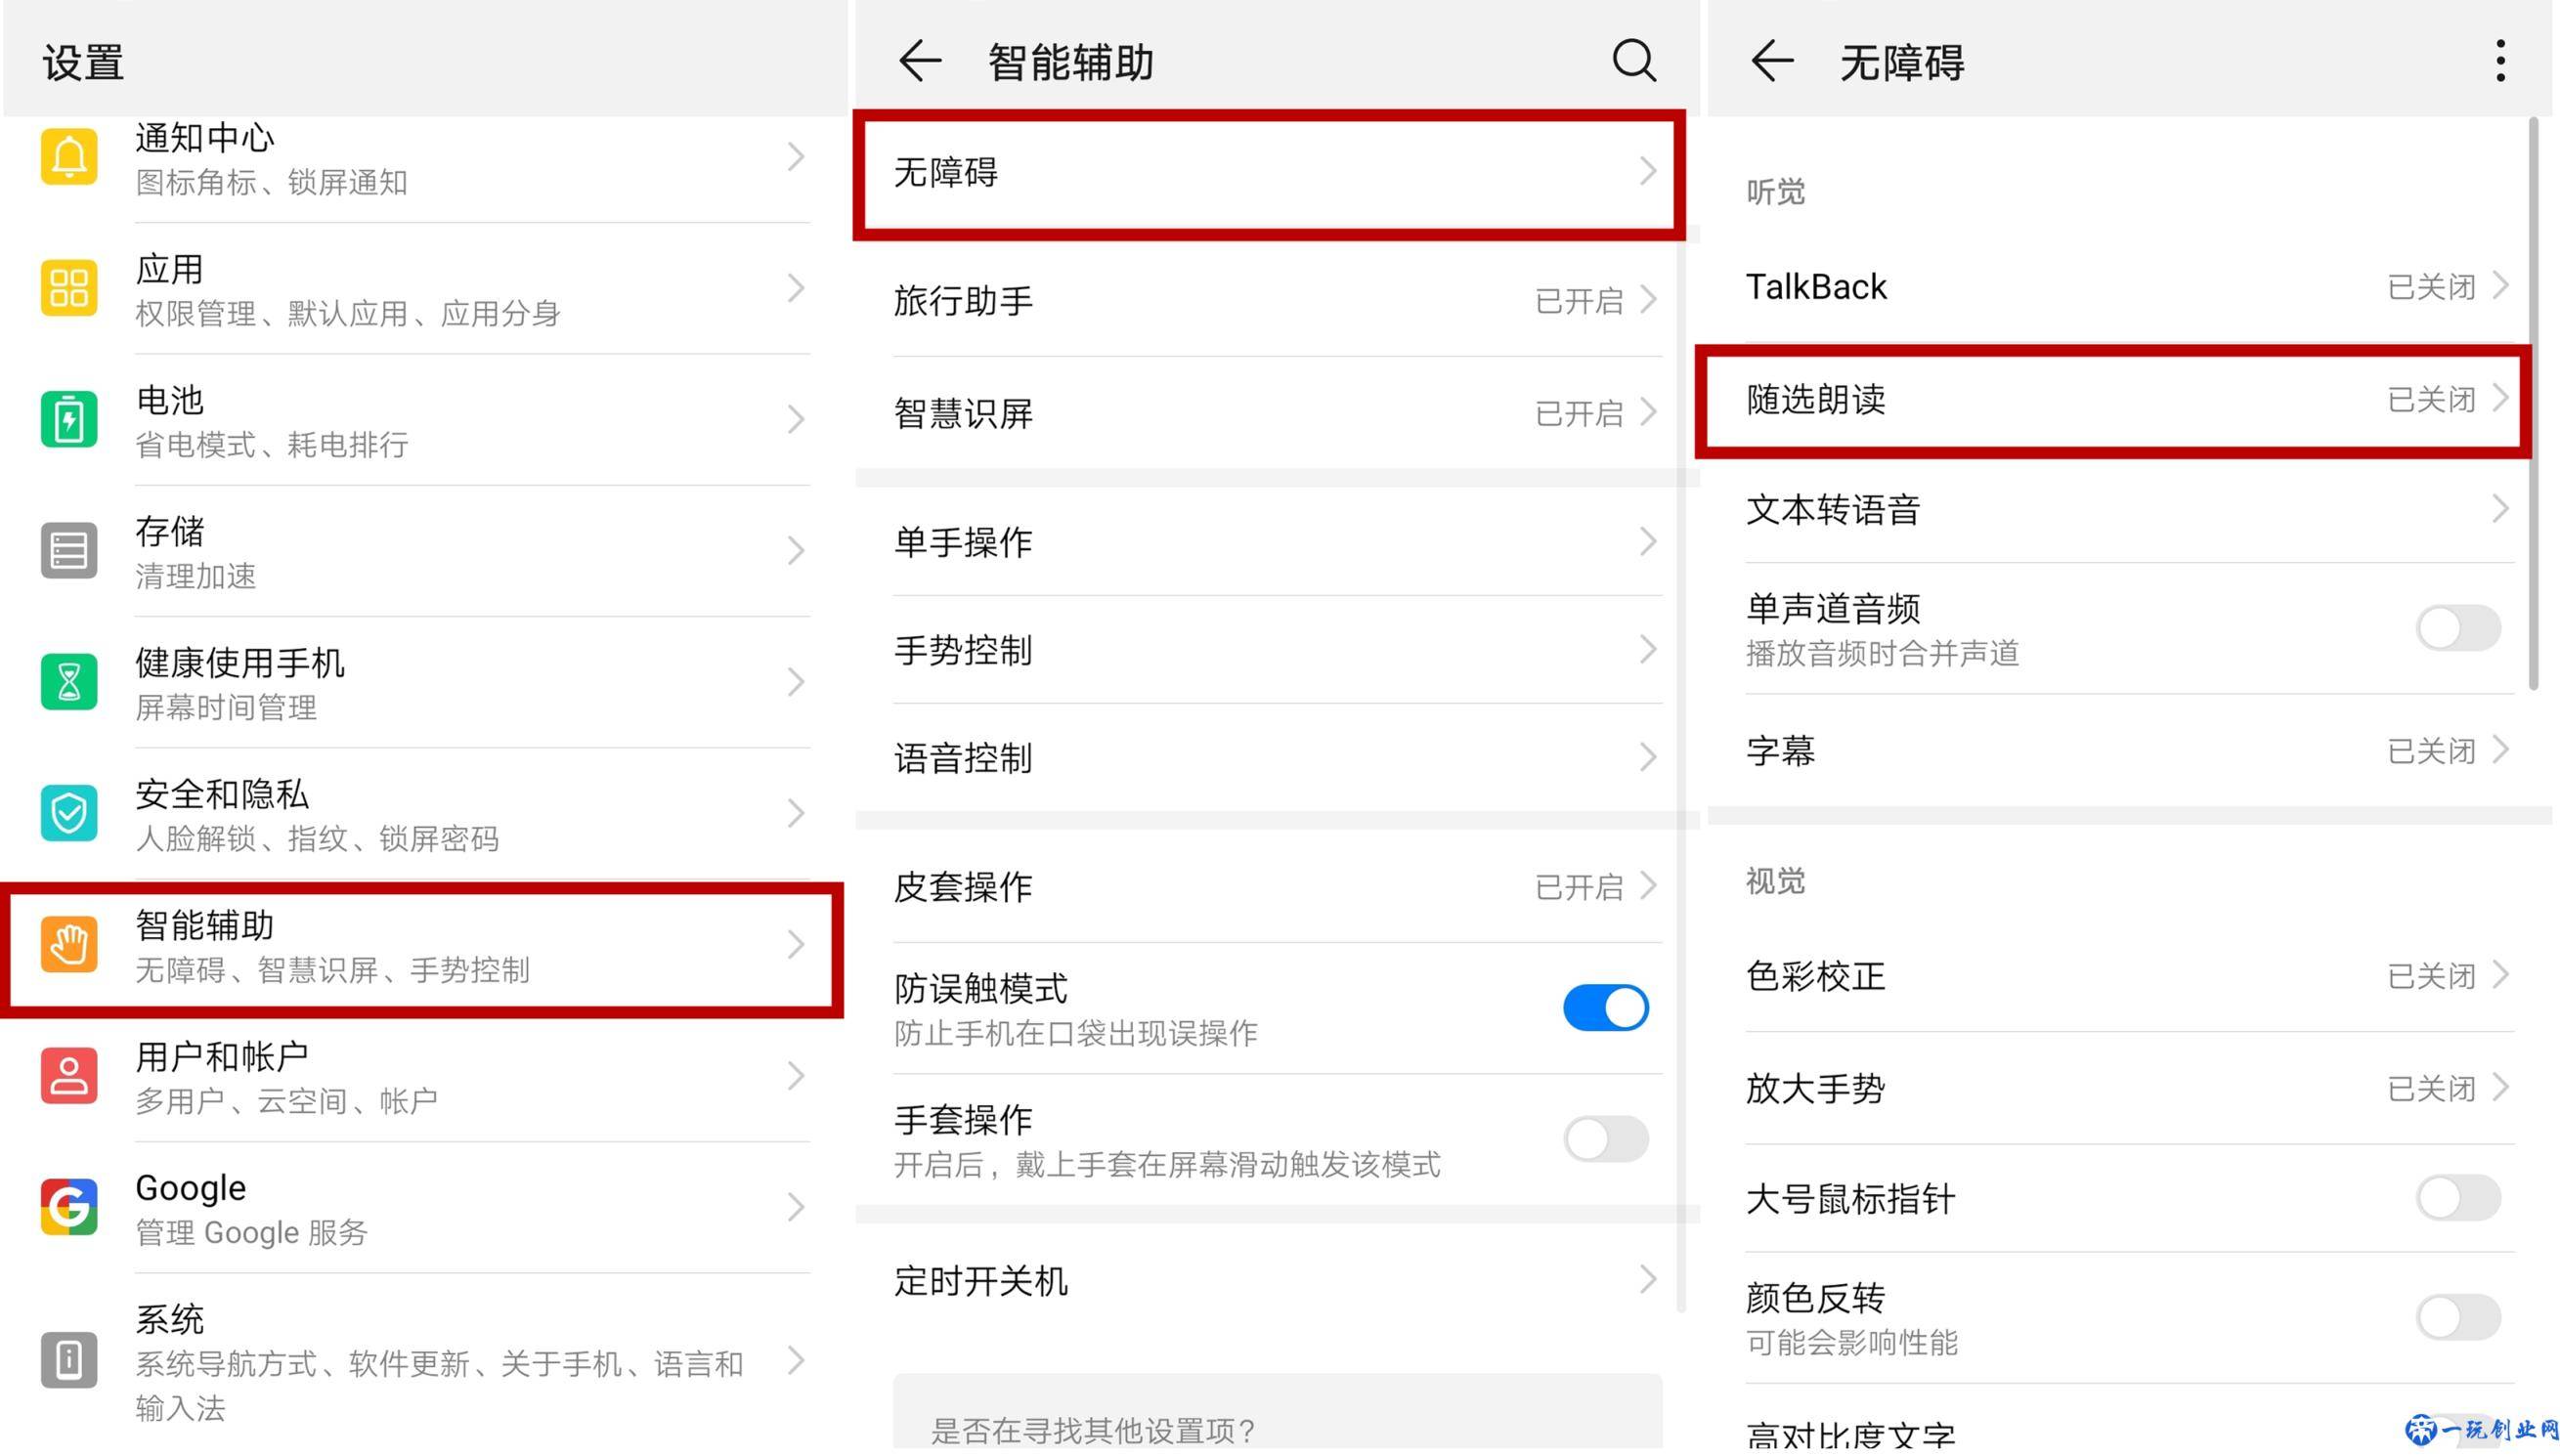Expand 安全和隐私 row chevron

(796, 813)
